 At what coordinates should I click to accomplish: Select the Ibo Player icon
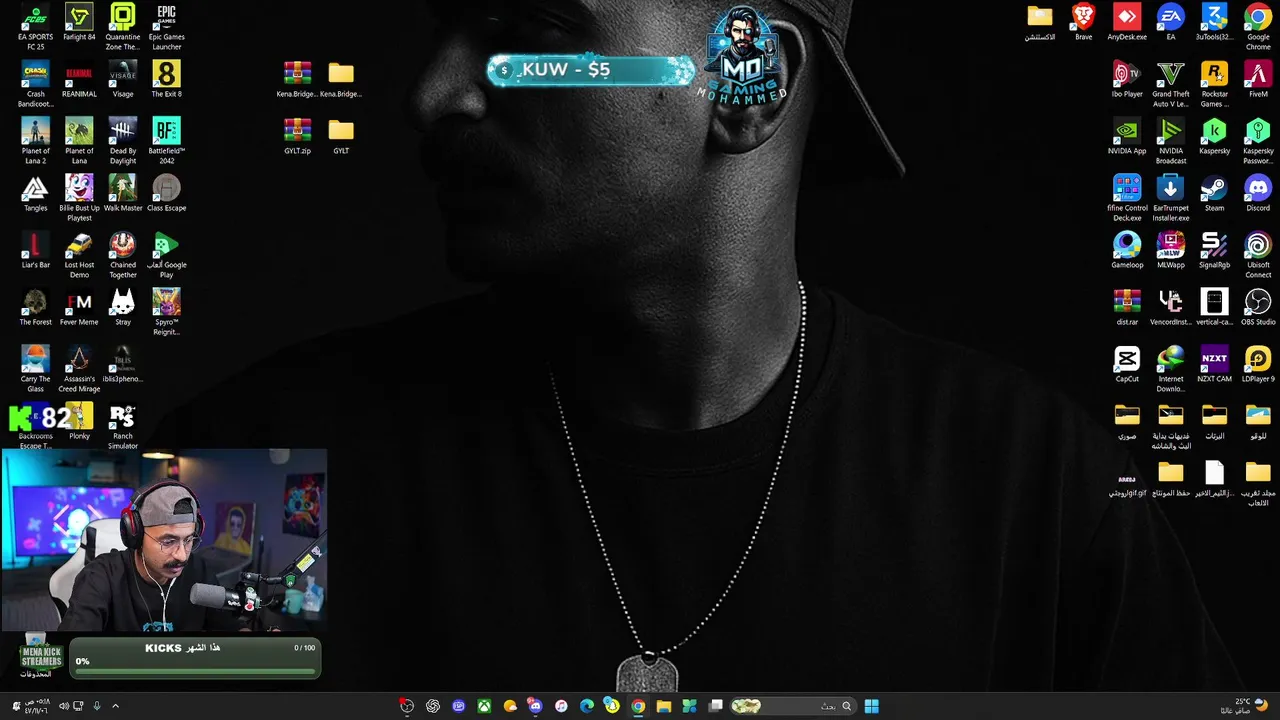click(x=1127, y=79)
